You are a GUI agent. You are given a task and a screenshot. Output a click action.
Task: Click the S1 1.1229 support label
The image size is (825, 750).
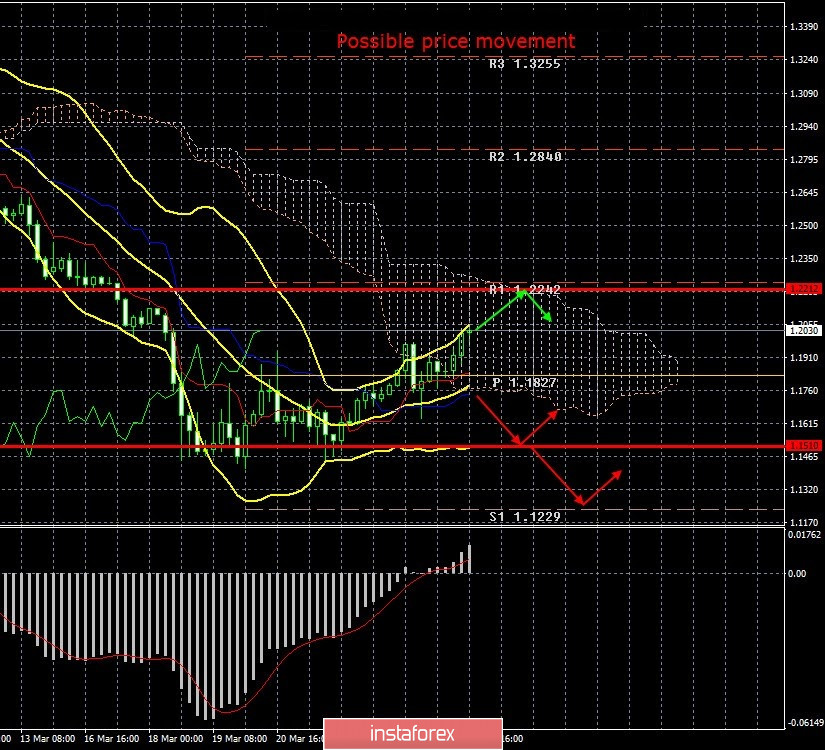525,517
